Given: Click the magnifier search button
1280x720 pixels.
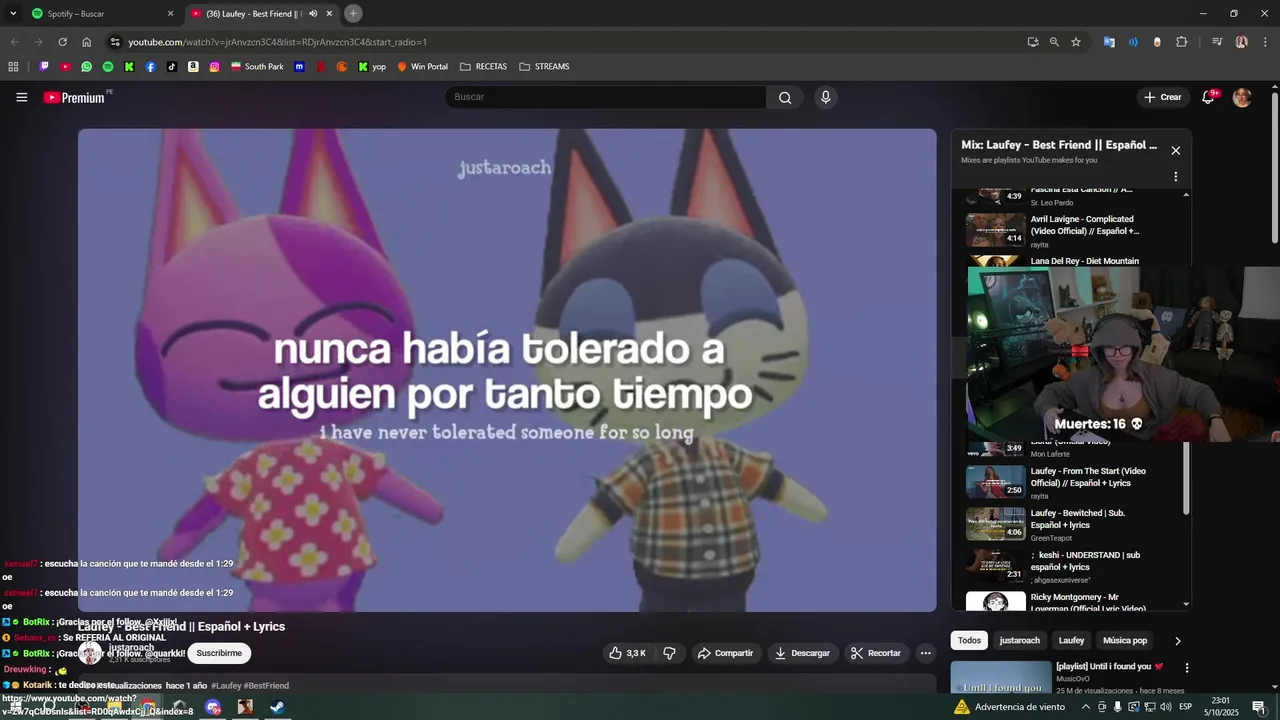Looking at the screenshot, I should click(x=785, y=97).
